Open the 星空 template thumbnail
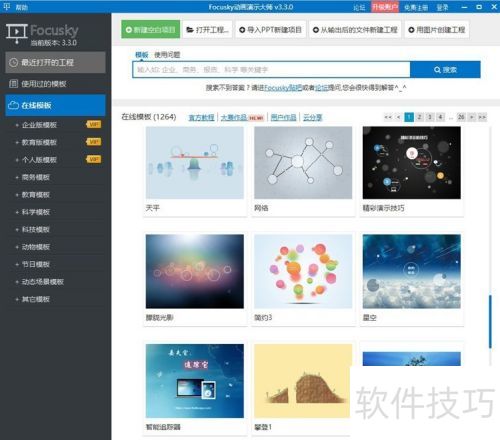The image size is (500, 440). (x=412, y=271)
